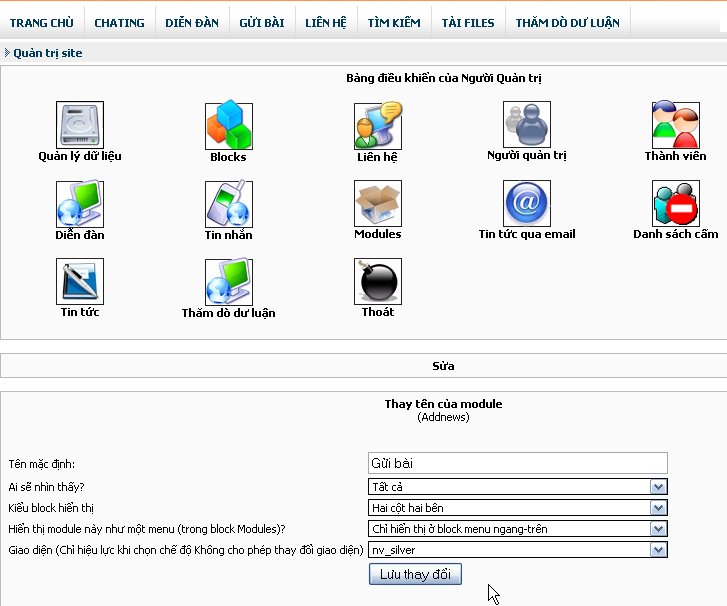The width and height of the screenshot is (727, 606).
Task: Go to the TRANG CHỦ menu item
Action: coord(42,23)
